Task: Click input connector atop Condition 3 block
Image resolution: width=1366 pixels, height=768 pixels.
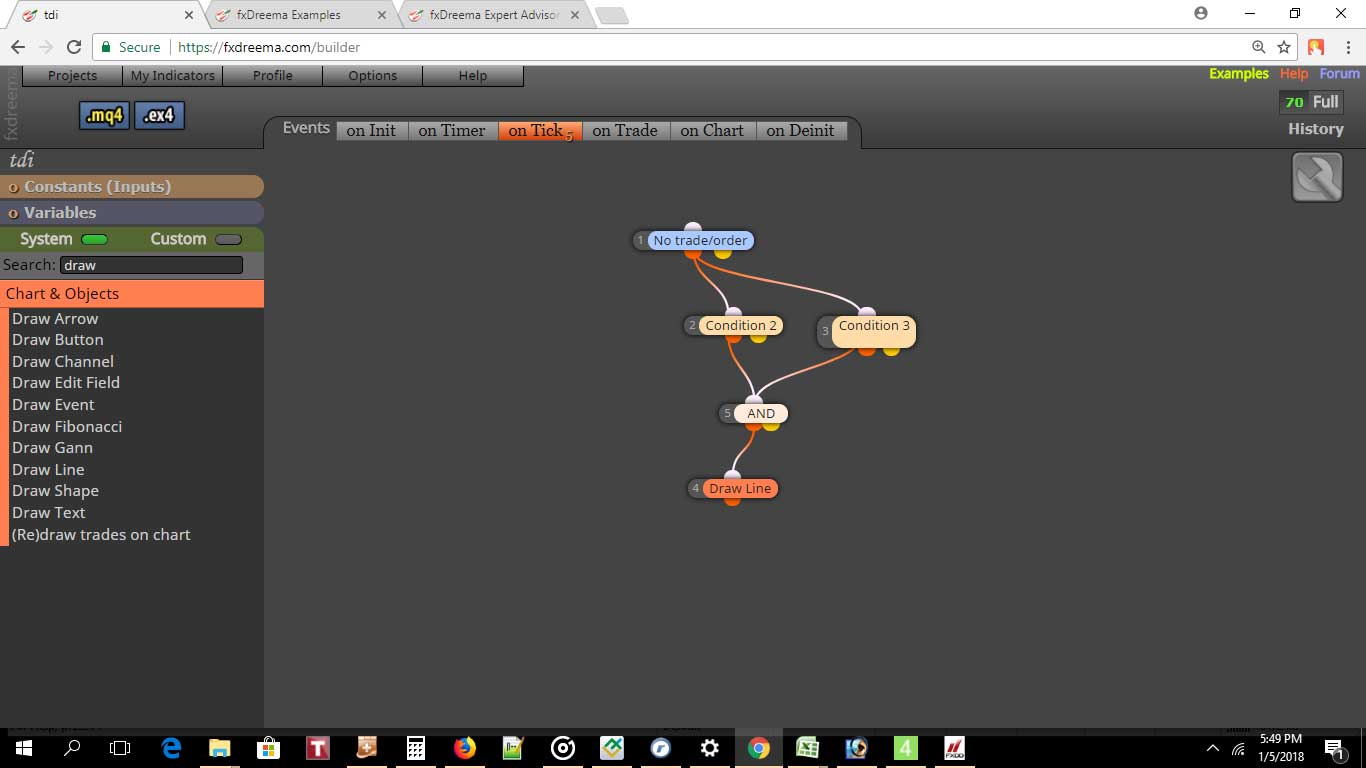Action: (867, 313)
